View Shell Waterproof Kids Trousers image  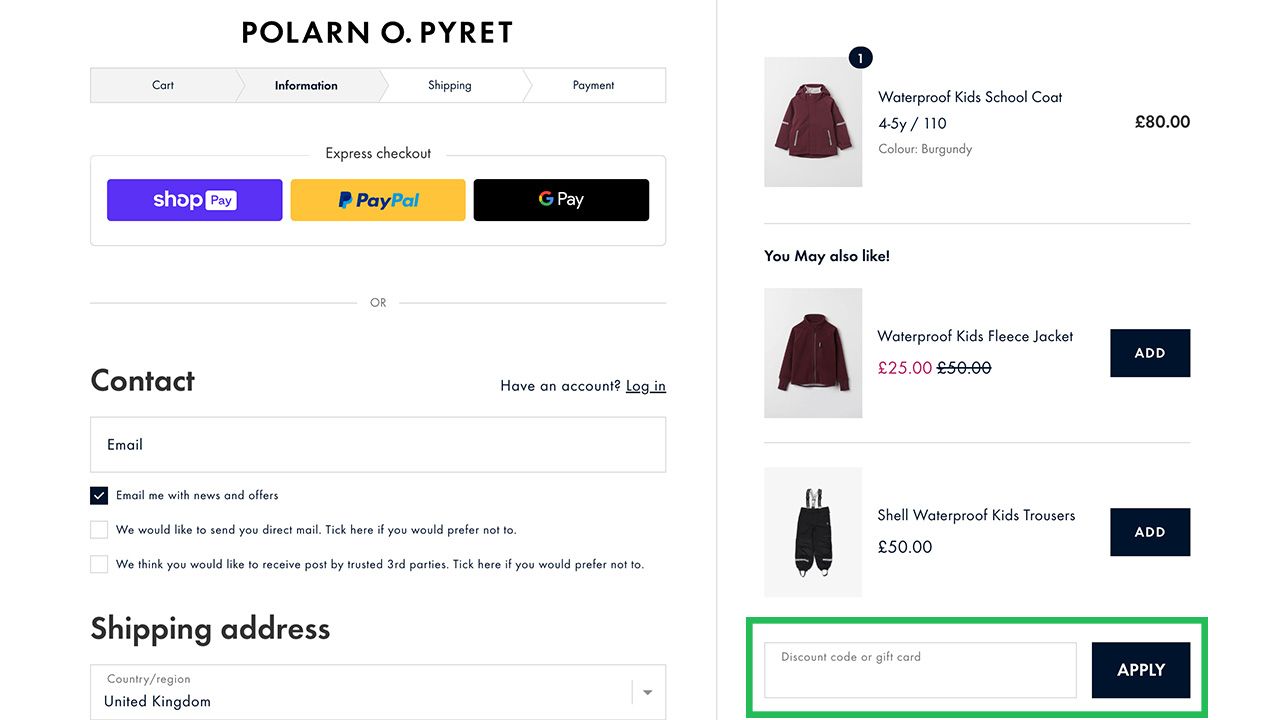click(813, 532)
